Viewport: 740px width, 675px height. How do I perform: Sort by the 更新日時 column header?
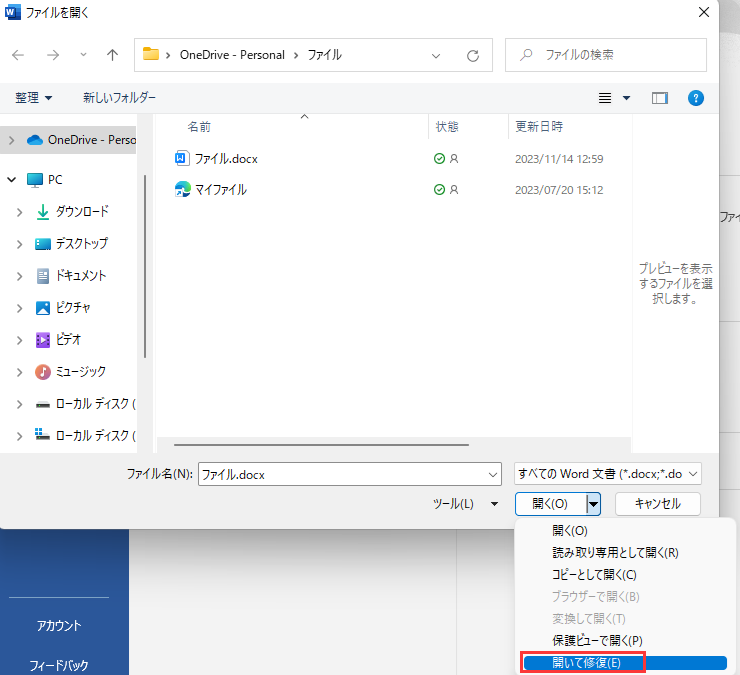click(539, 127)
